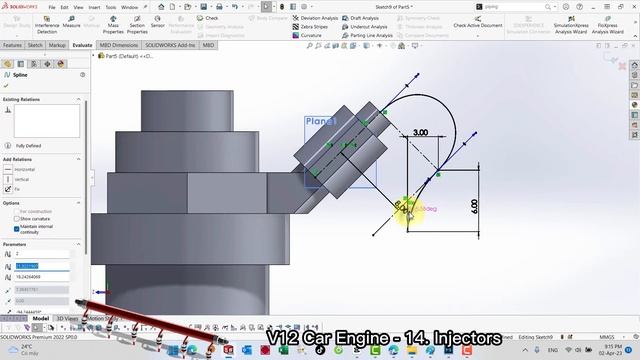
Task: Launch FloXpress Analysis Wizard
Action: [607, 25]
